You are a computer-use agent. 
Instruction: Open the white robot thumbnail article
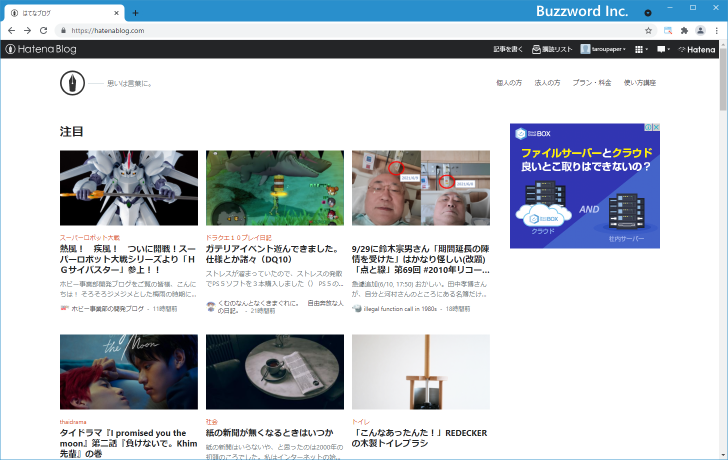129,188
